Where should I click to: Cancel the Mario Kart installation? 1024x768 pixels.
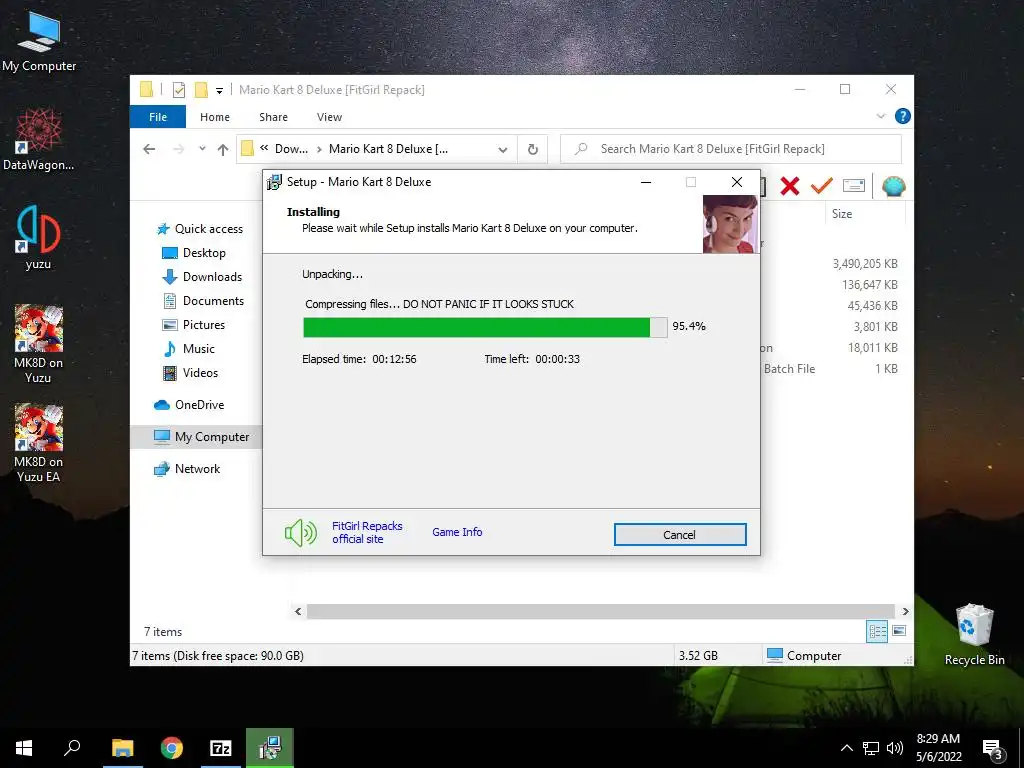pyautogui.click(x=680, y=534)
